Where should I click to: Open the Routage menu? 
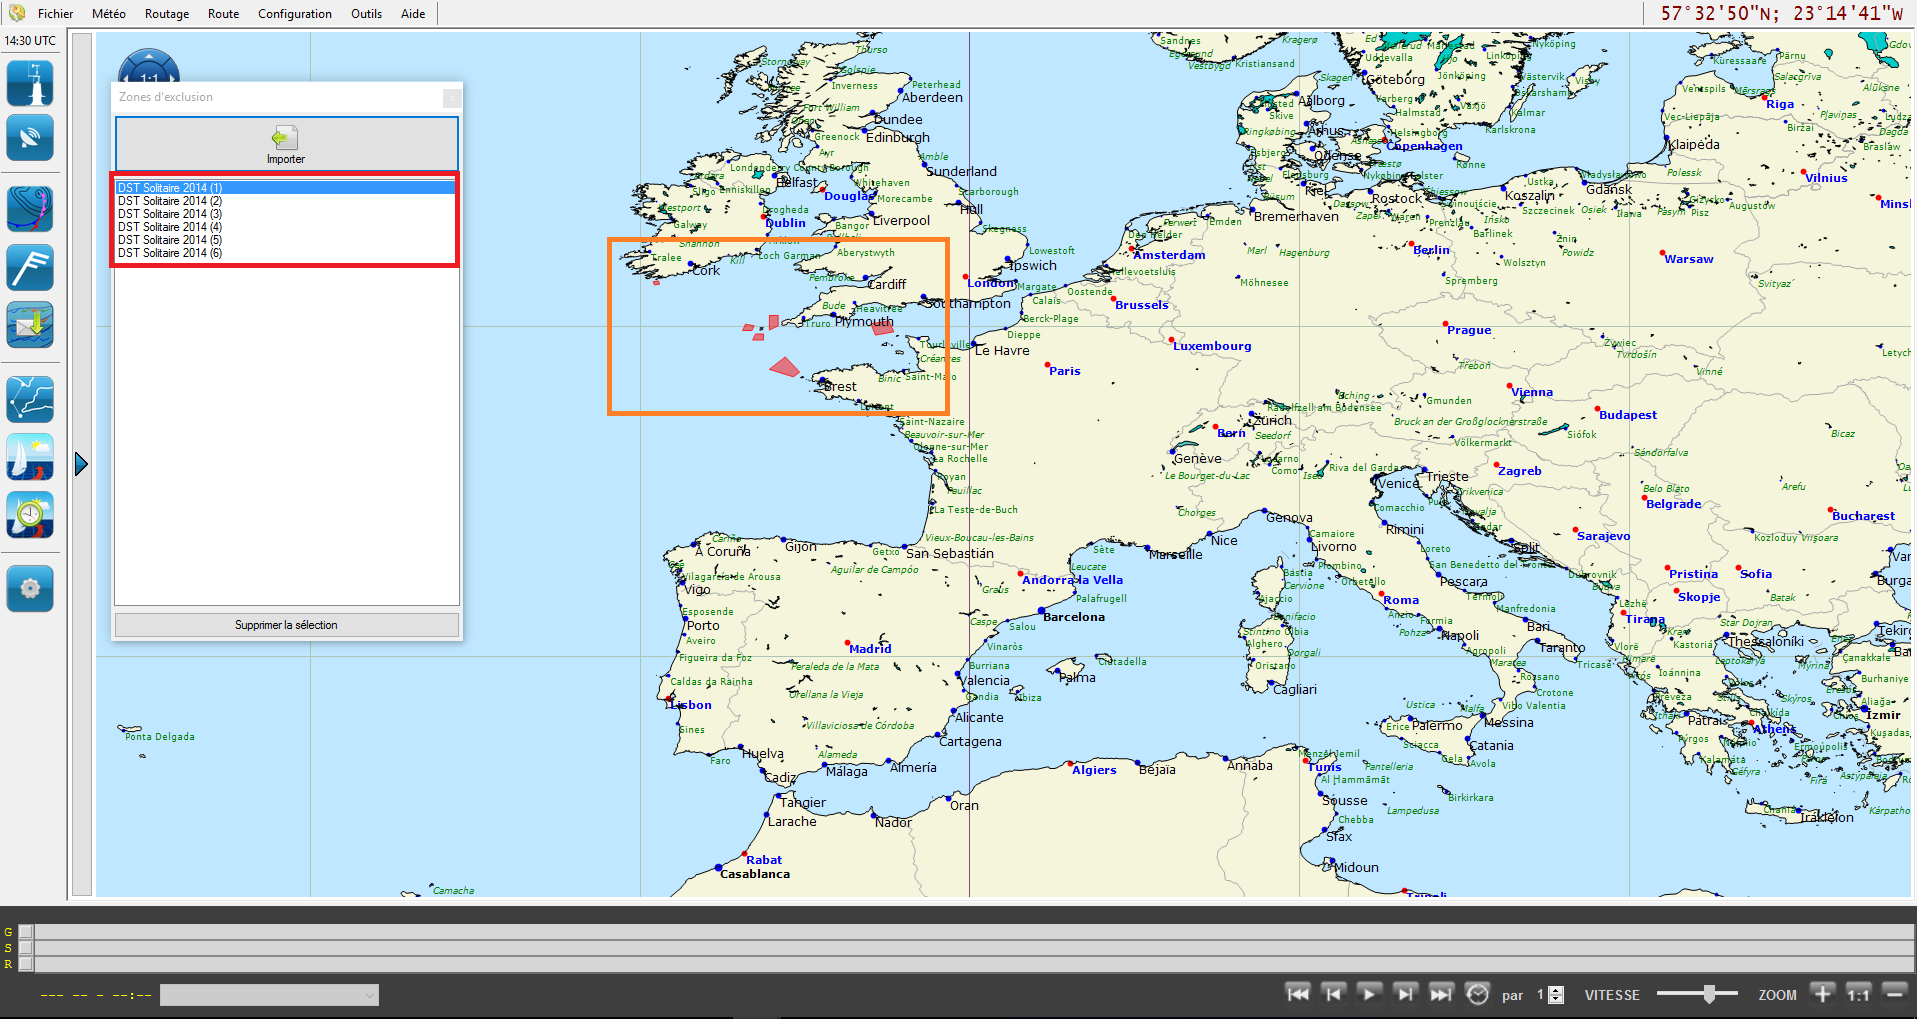(x=167, y=14)
